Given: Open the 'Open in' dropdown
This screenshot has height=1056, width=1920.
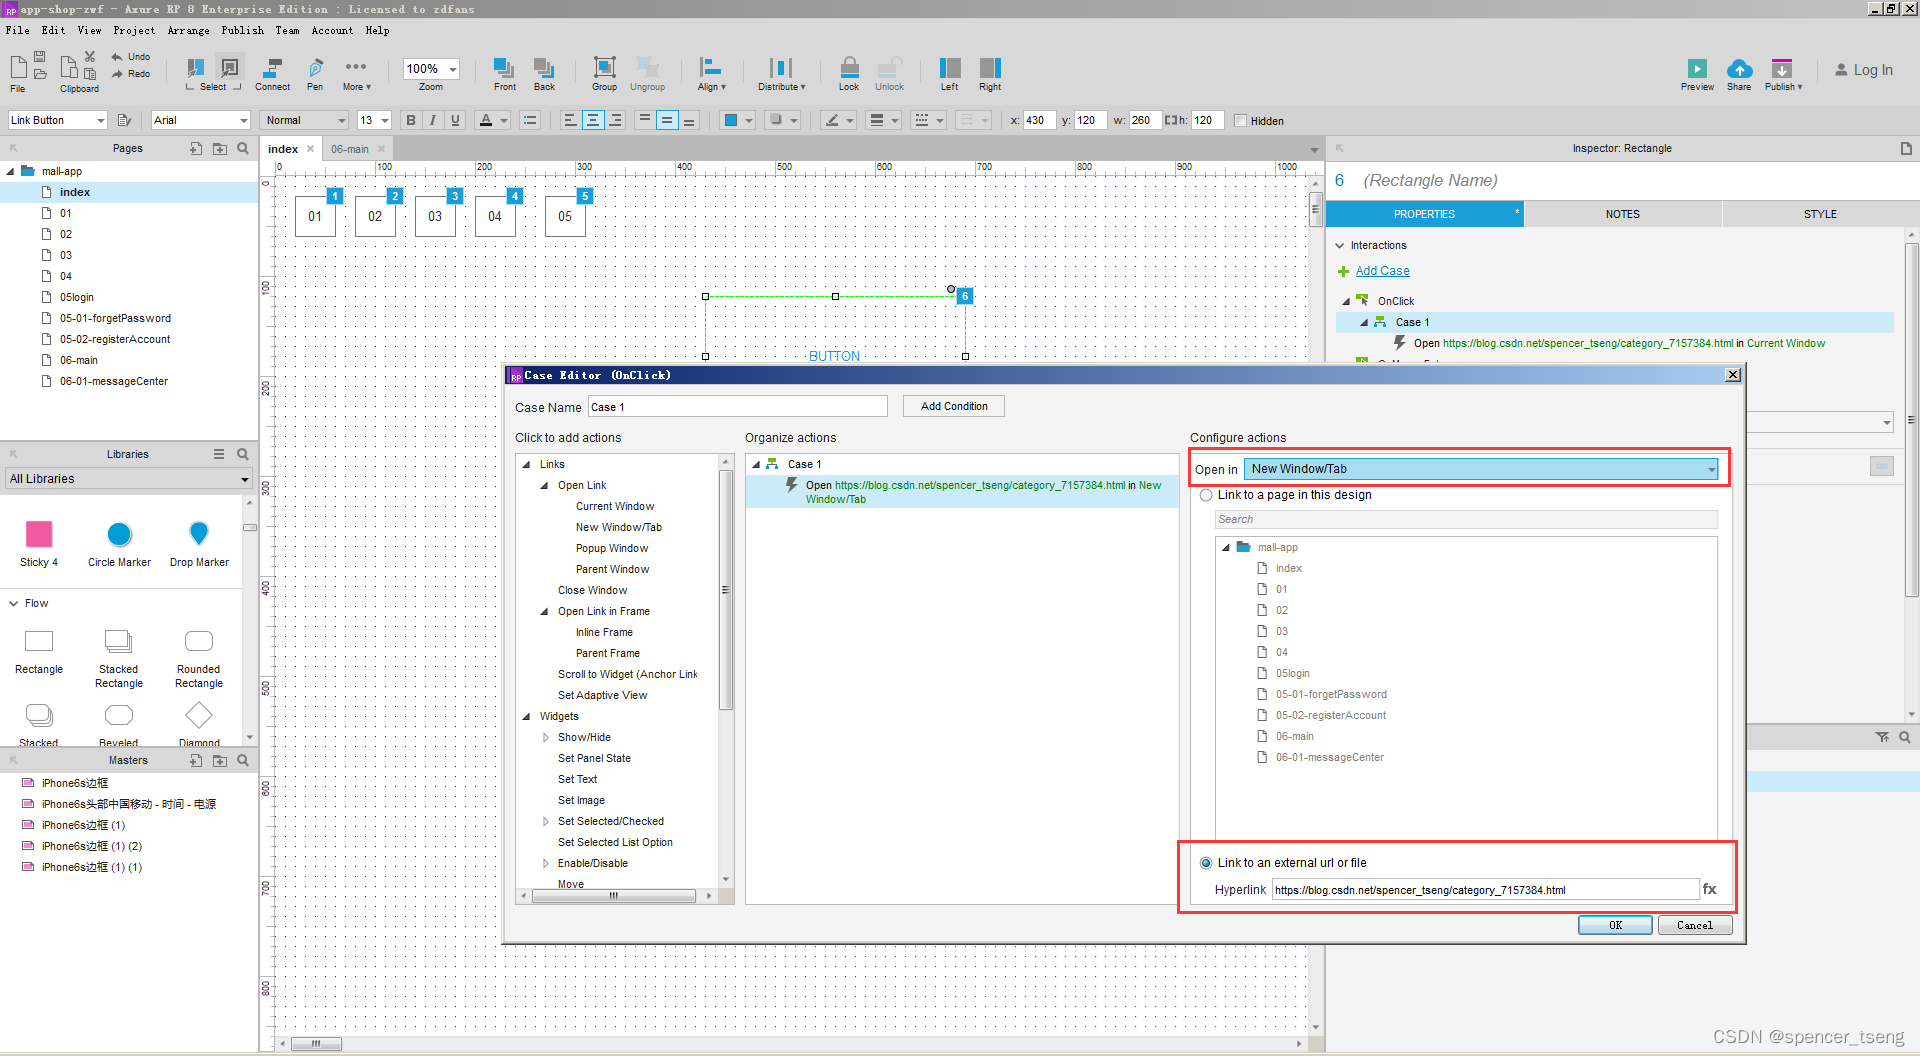Looking at the screenshot, I should pyautogui.click(x=1481, y=469).
